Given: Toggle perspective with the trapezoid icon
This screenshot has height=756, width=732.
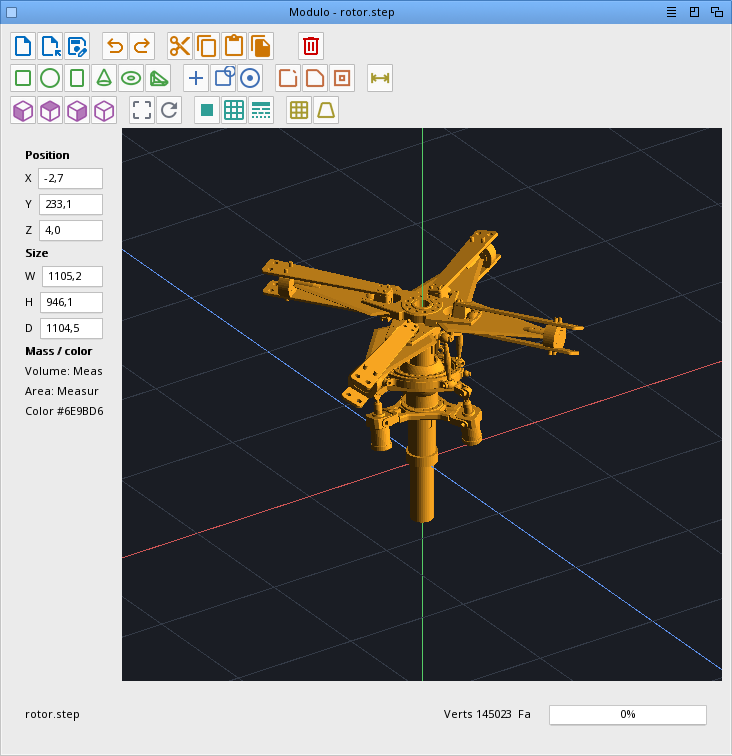Looking at the screenshot, I should (326, 110).
